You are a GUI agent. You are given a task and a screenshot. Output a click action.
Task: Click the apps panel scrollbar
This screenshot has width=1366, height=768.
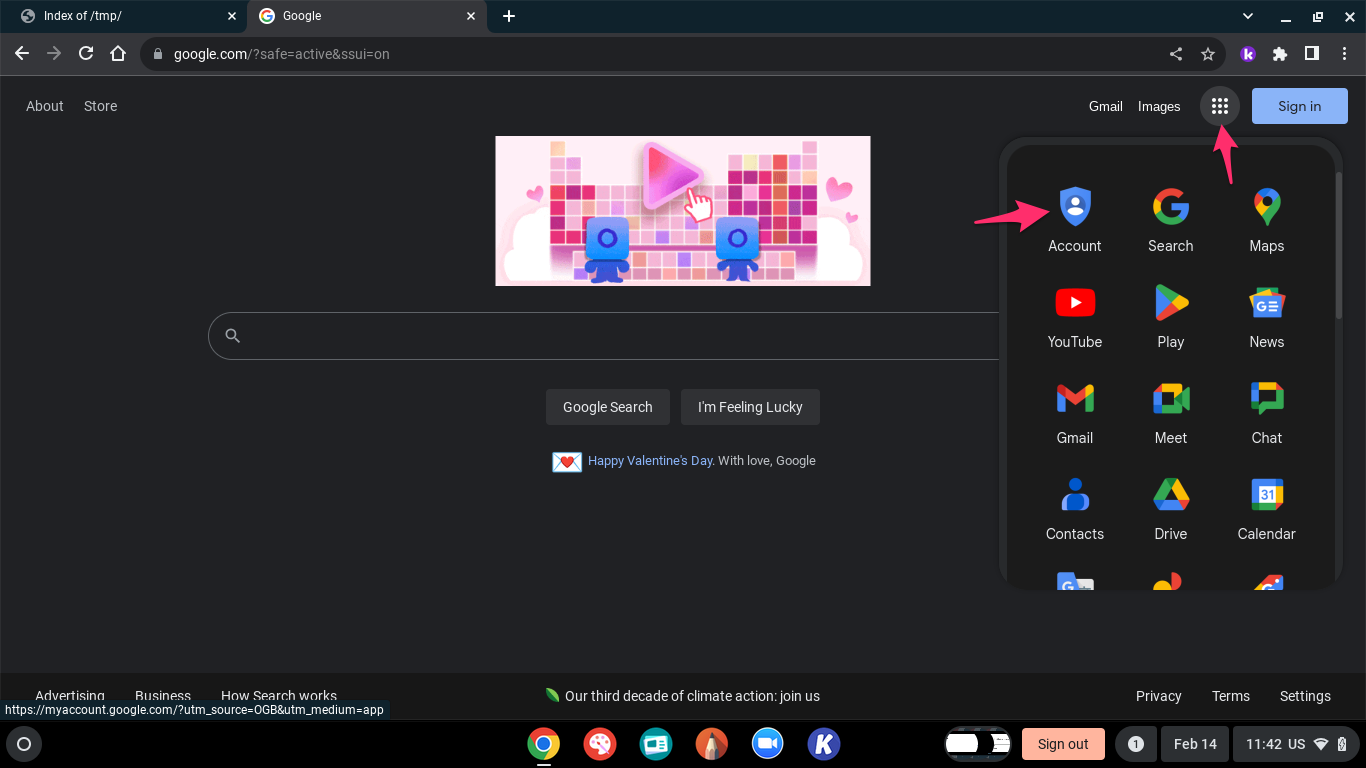1338,245
